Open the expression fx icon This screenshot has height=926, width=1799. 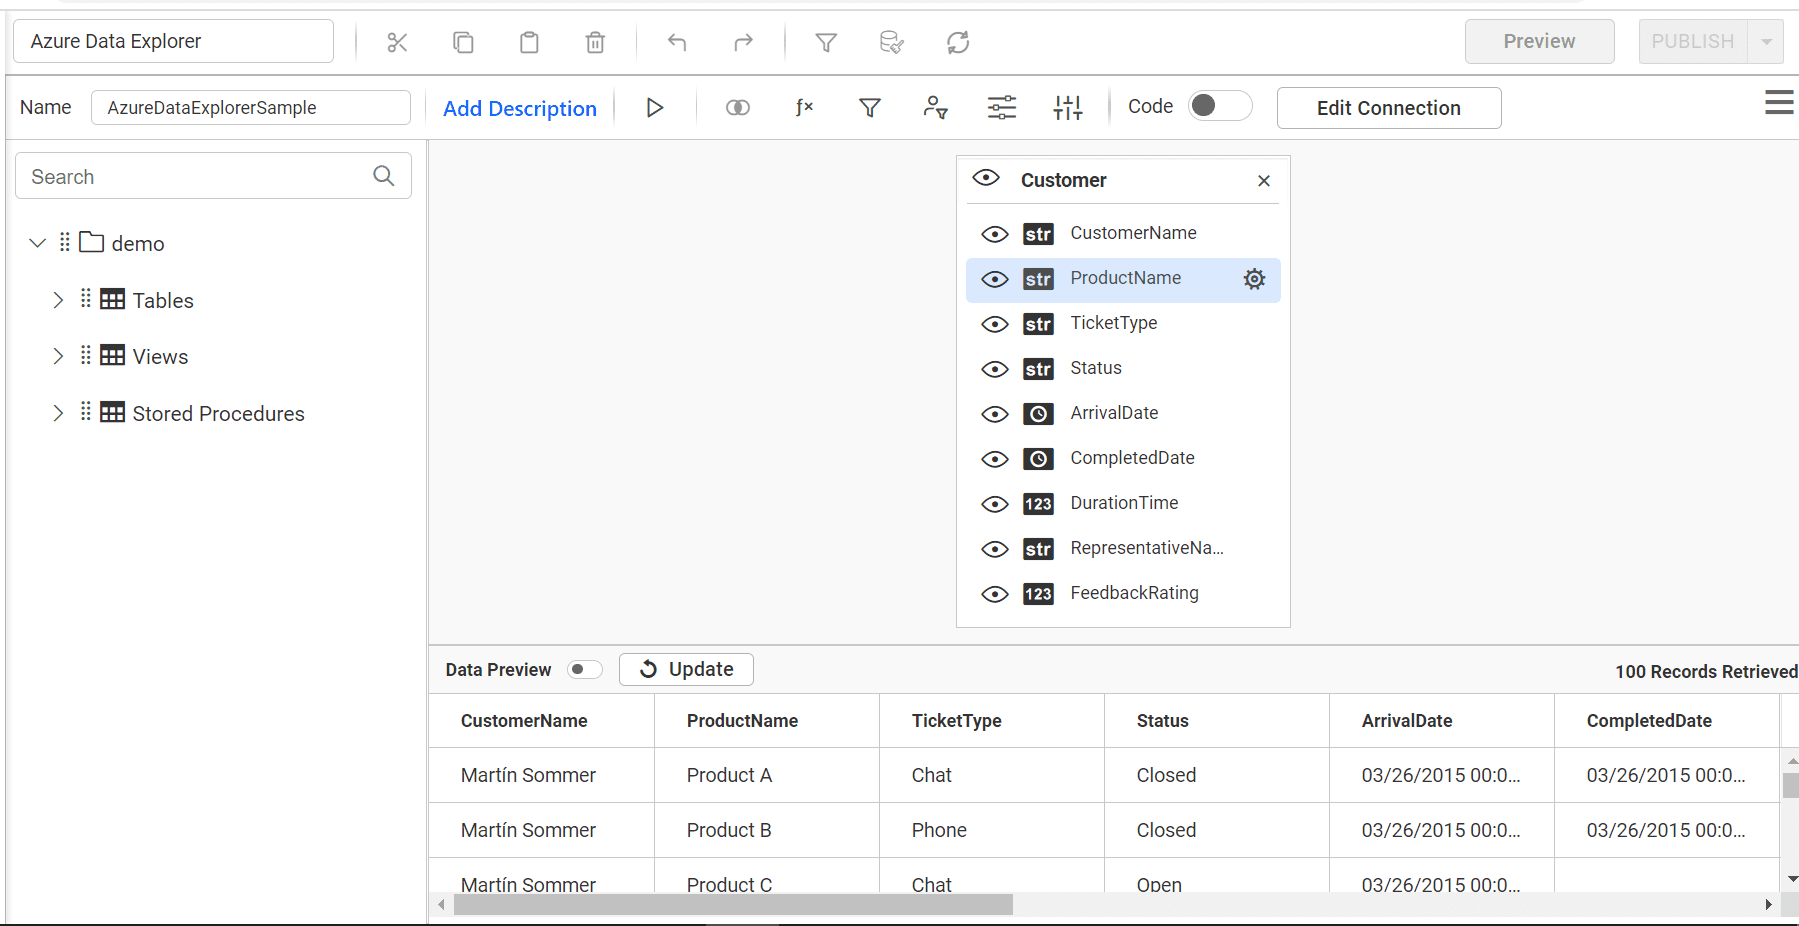[x=804, y=107]
